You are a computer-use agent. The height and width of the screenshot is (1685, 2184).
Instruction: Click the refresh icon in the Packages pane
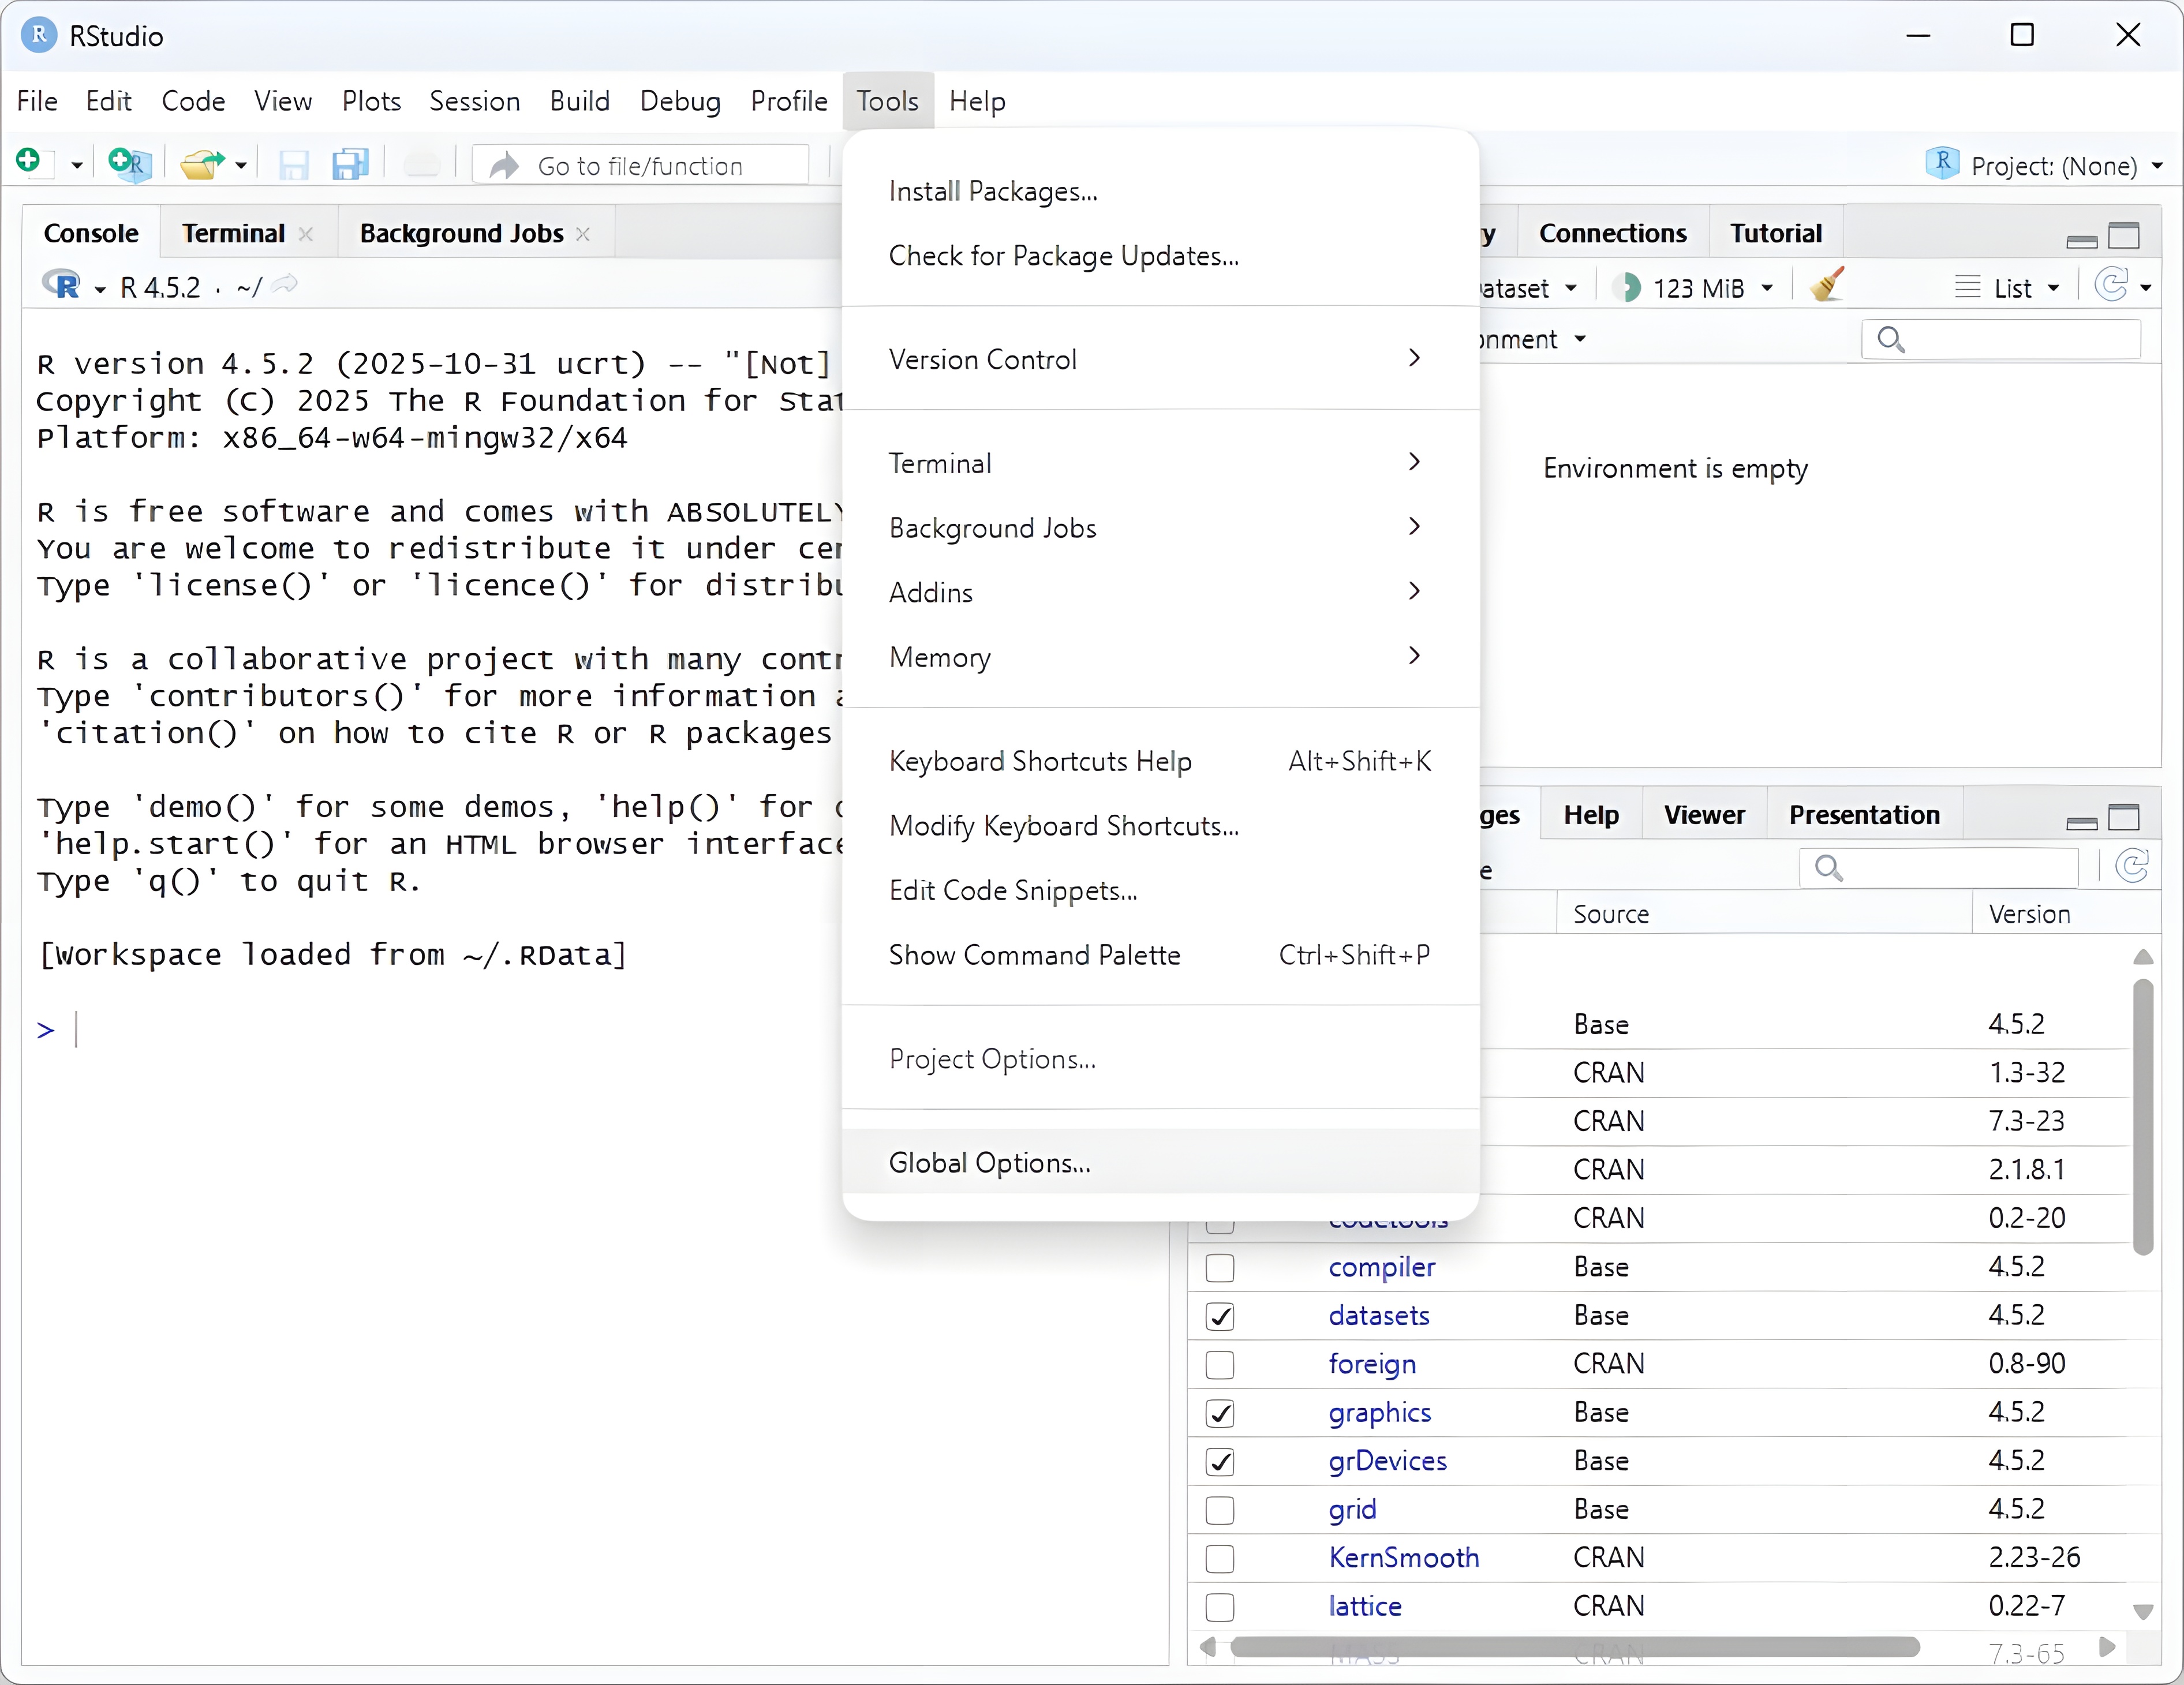tap(2131, 867)
